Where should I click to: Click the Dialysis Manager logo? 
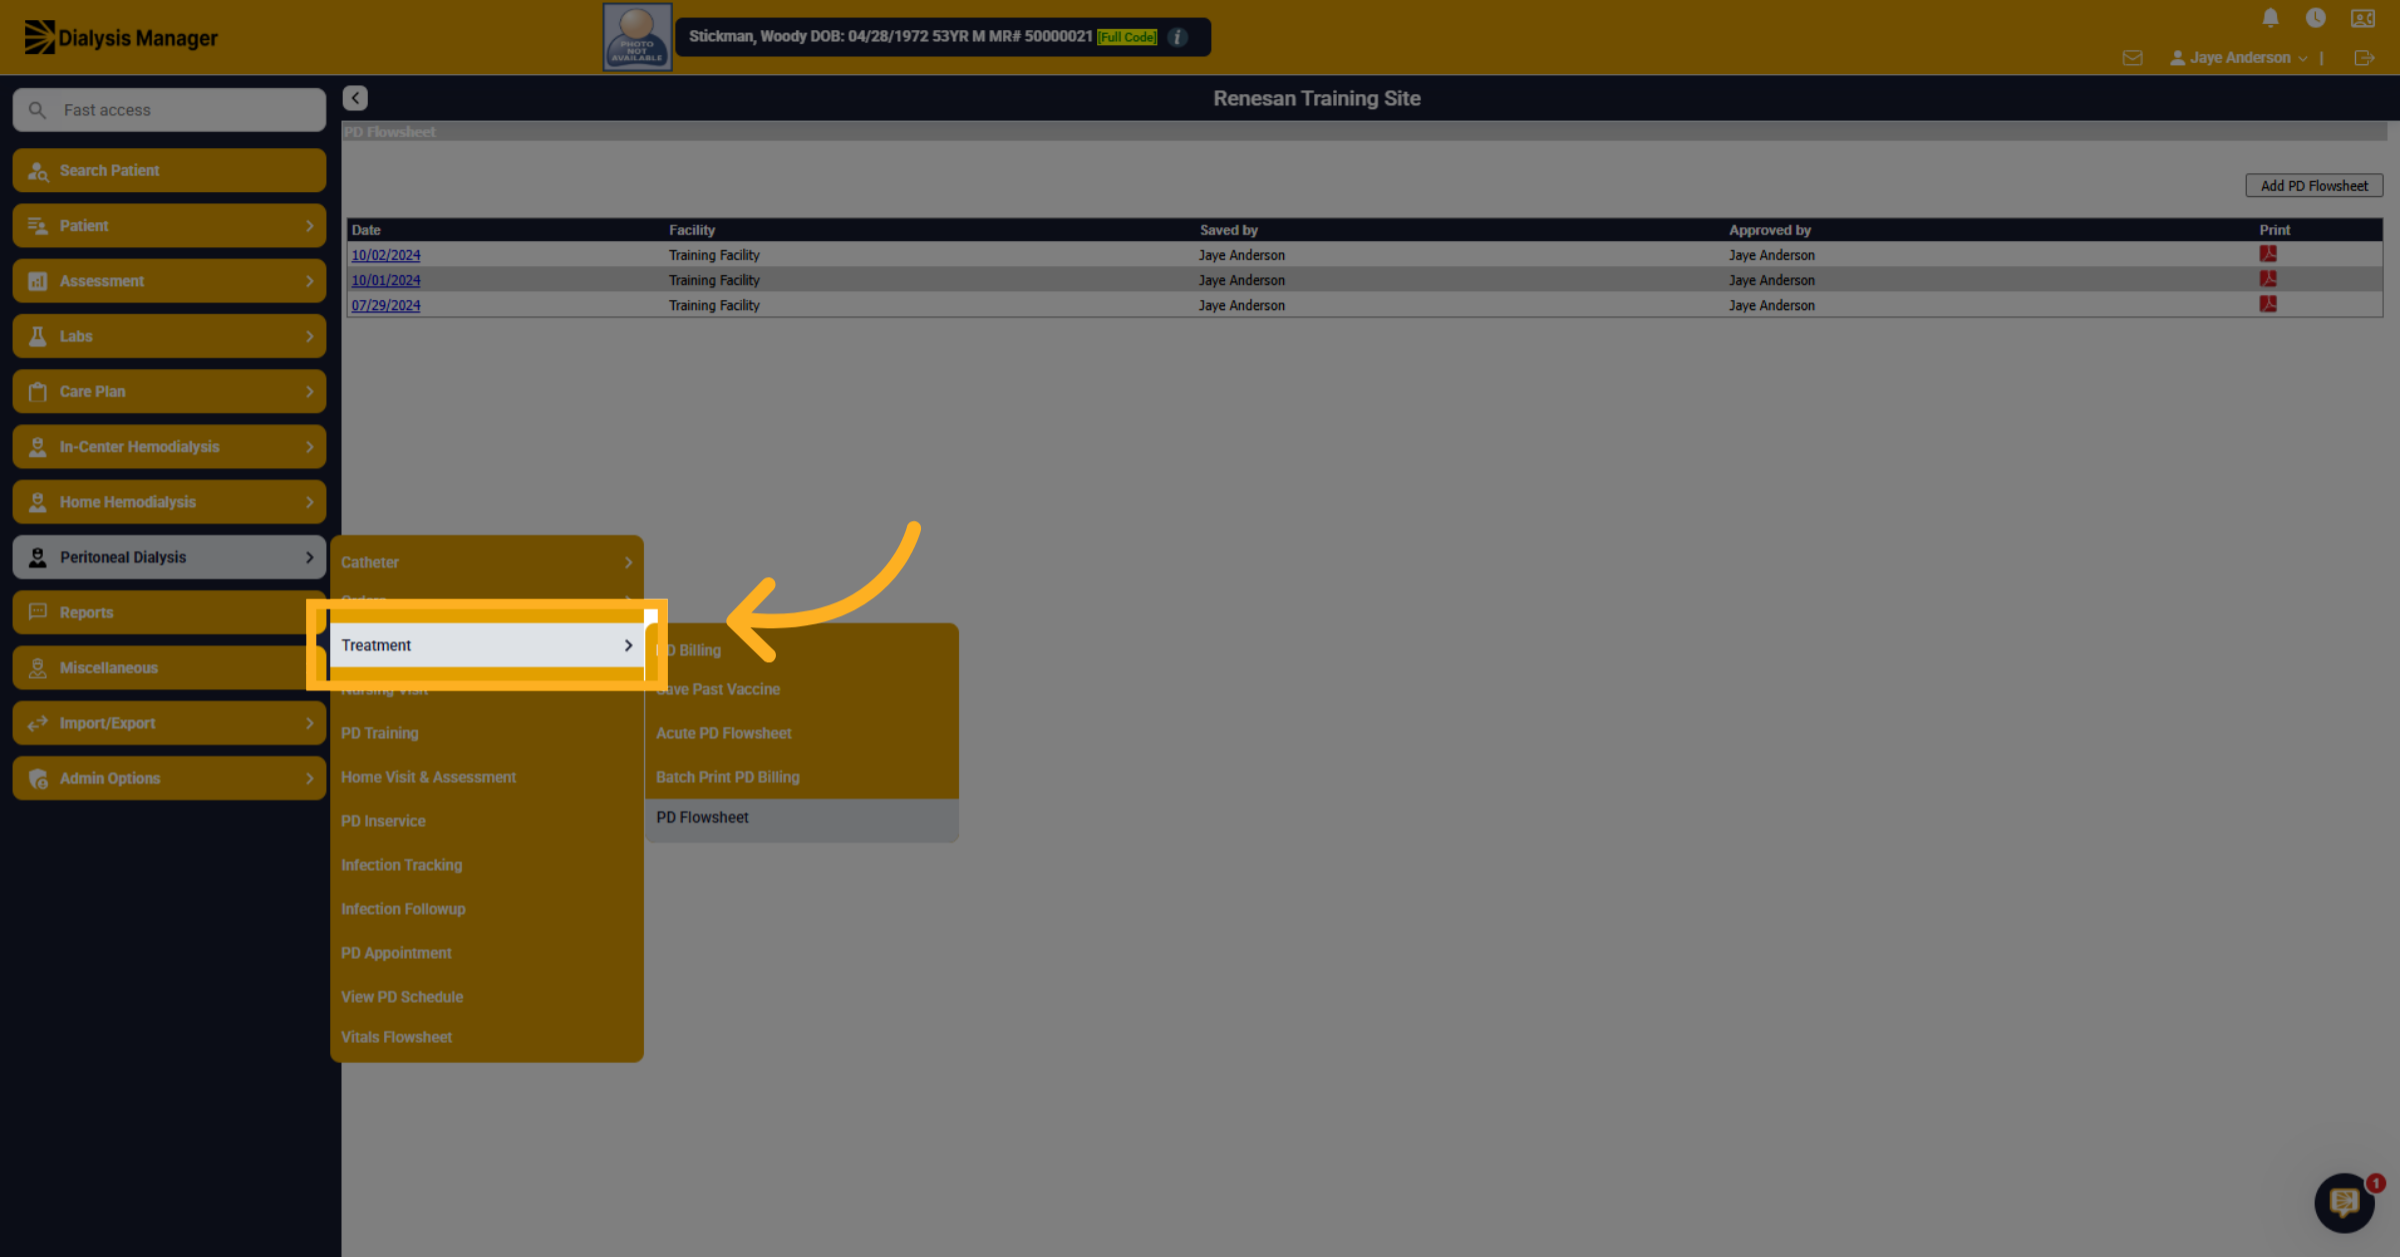[121, 37]
